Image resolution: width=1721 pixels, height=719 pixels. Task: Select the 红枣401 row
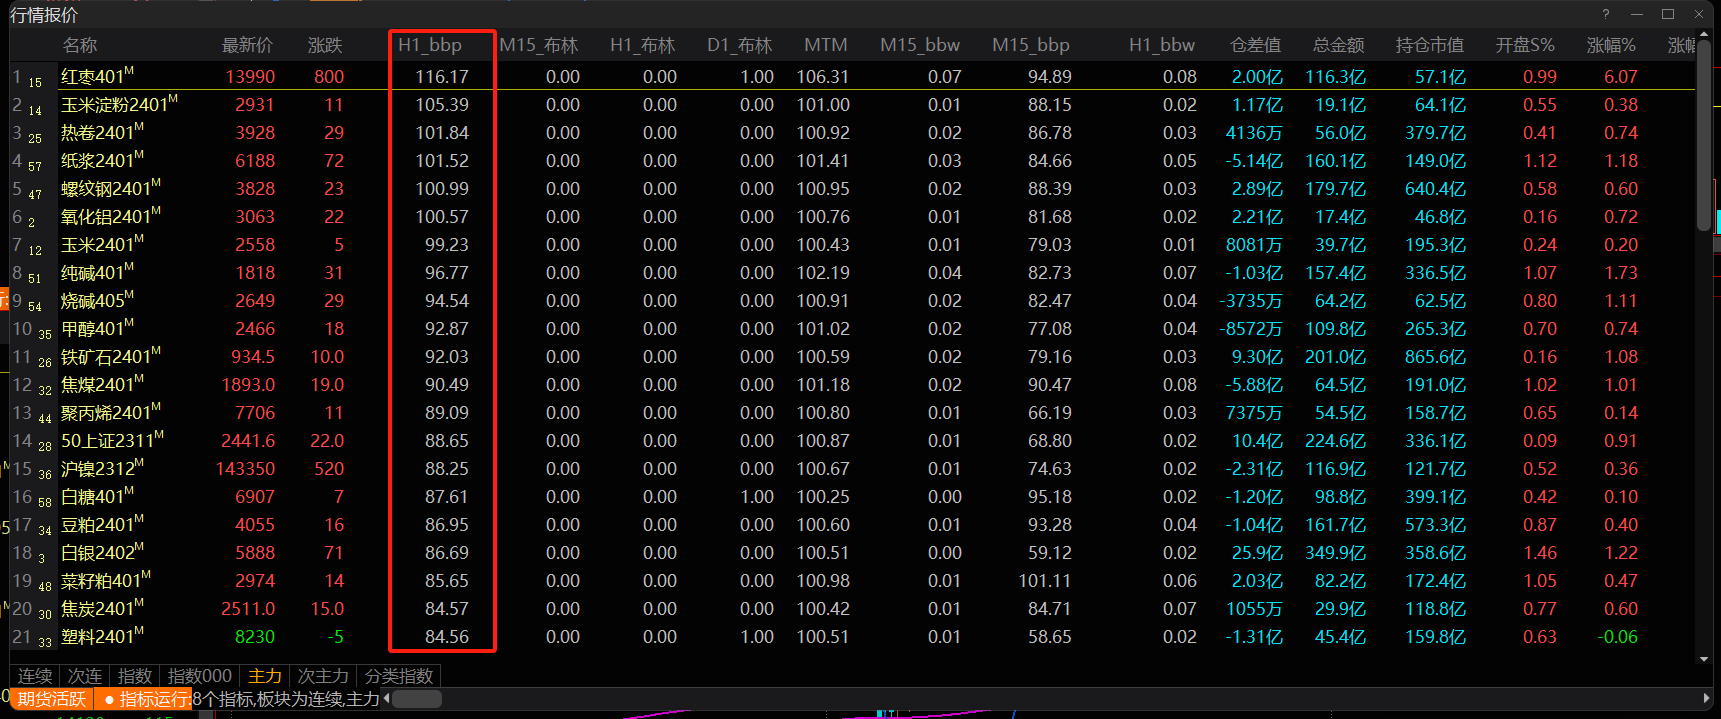[97, 77]
